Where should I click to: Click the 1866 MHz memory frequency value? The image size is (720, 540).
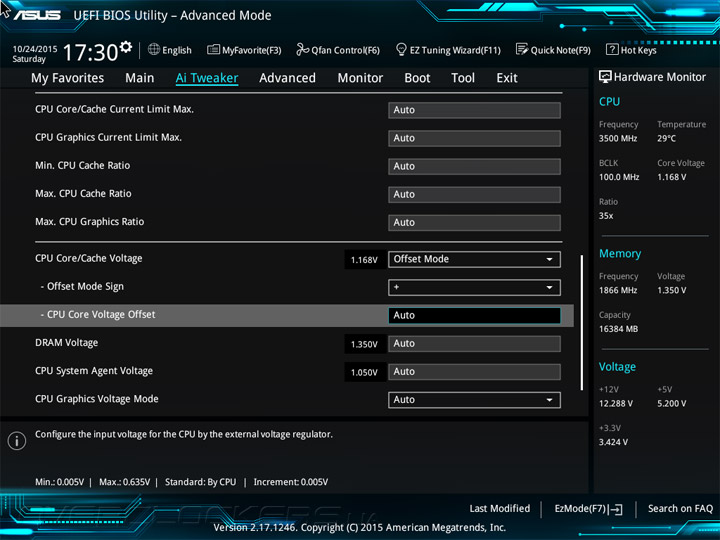pos(618,290)
